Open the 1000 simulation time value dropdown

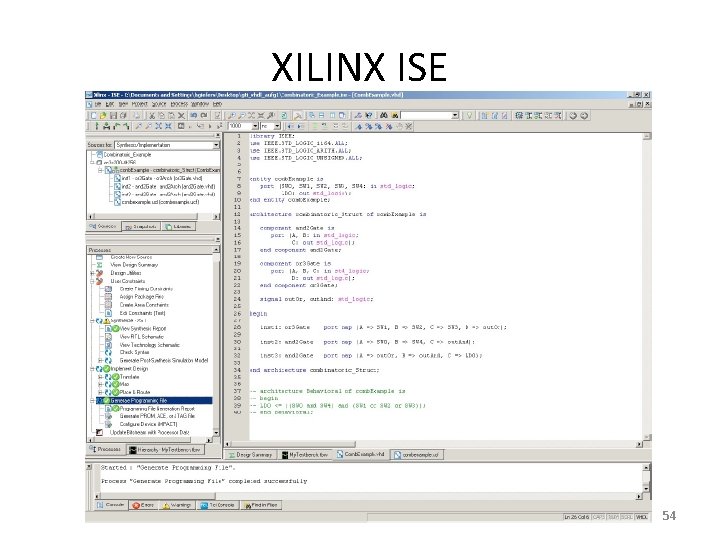click(255, 126)
